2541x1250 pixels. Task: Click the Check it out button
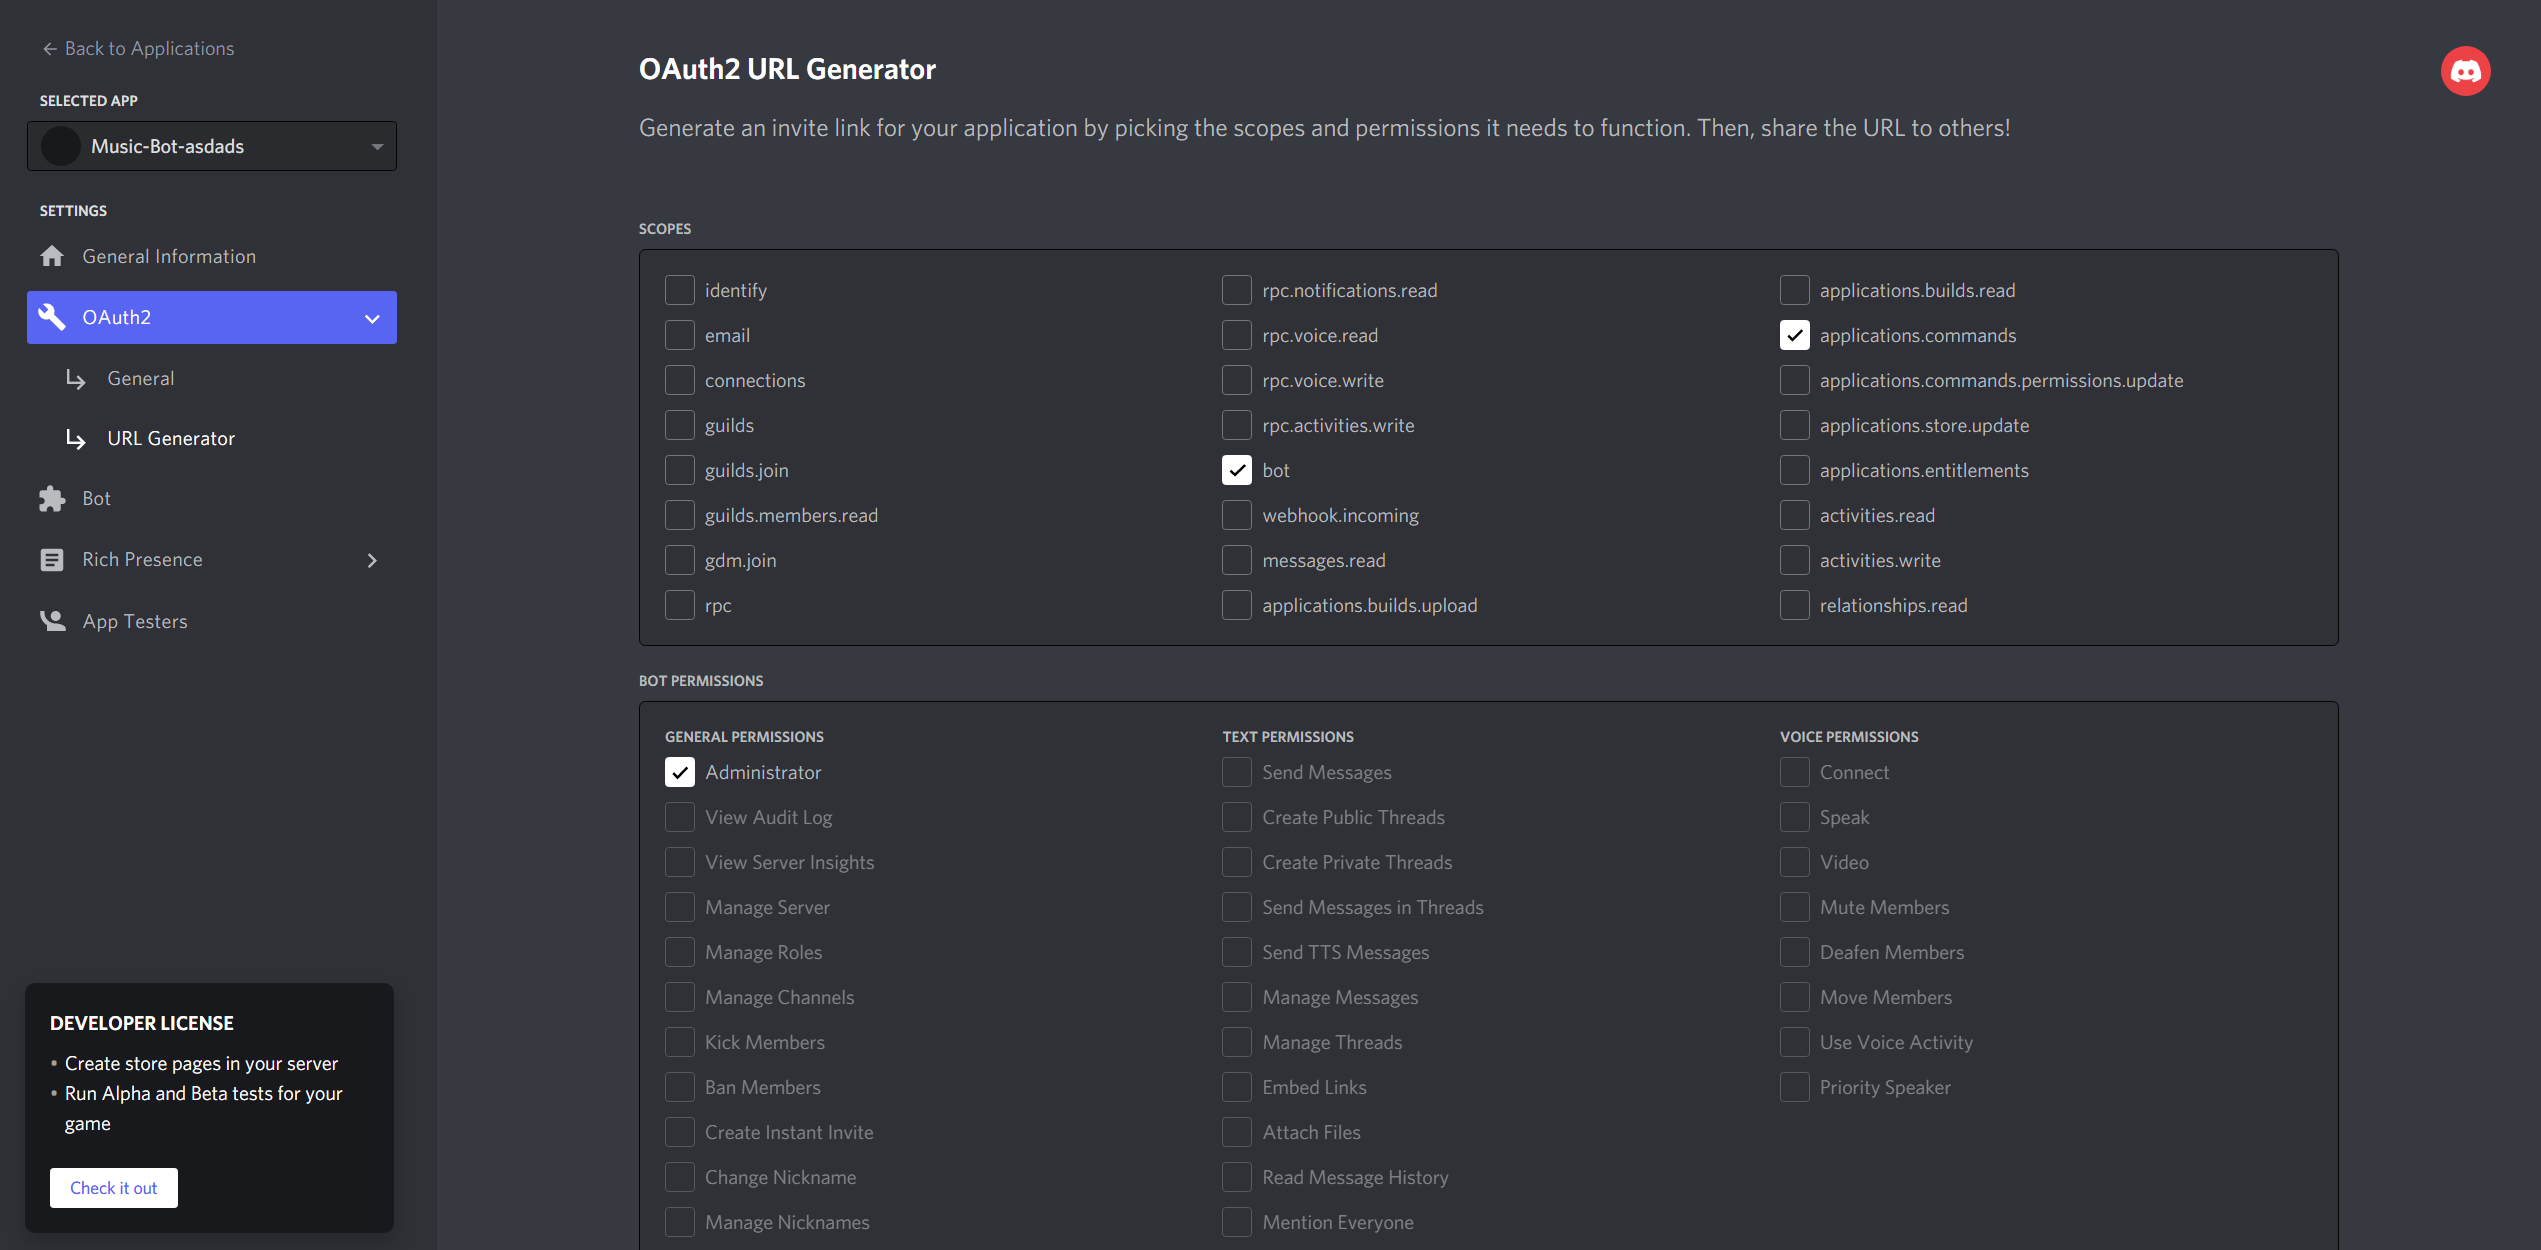coord(113,1187)
